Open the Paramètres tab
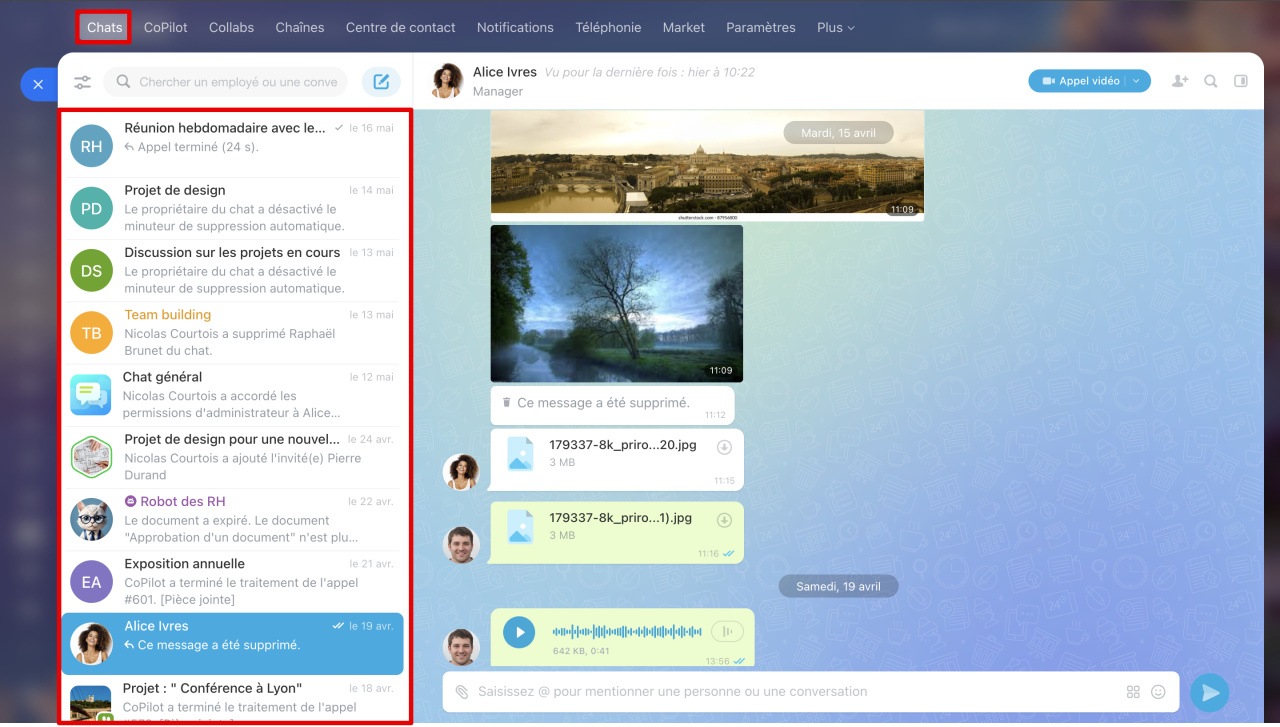This screenshot has height=727, width=1280. [x=761, y=27]
